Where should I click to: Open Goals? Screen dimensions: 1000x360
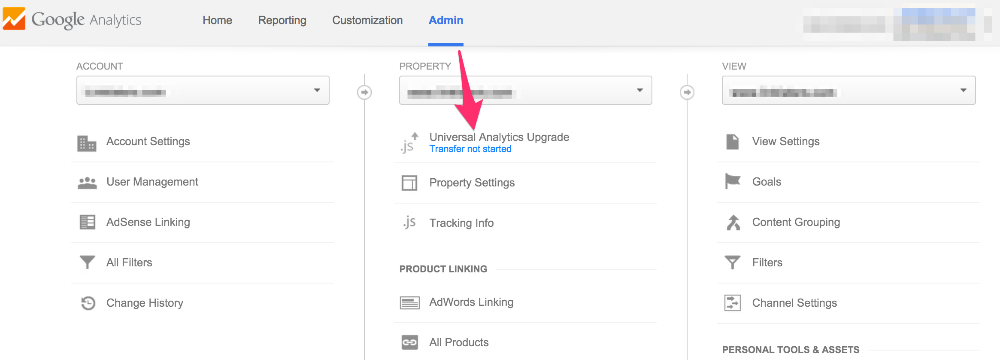[767, 182]
